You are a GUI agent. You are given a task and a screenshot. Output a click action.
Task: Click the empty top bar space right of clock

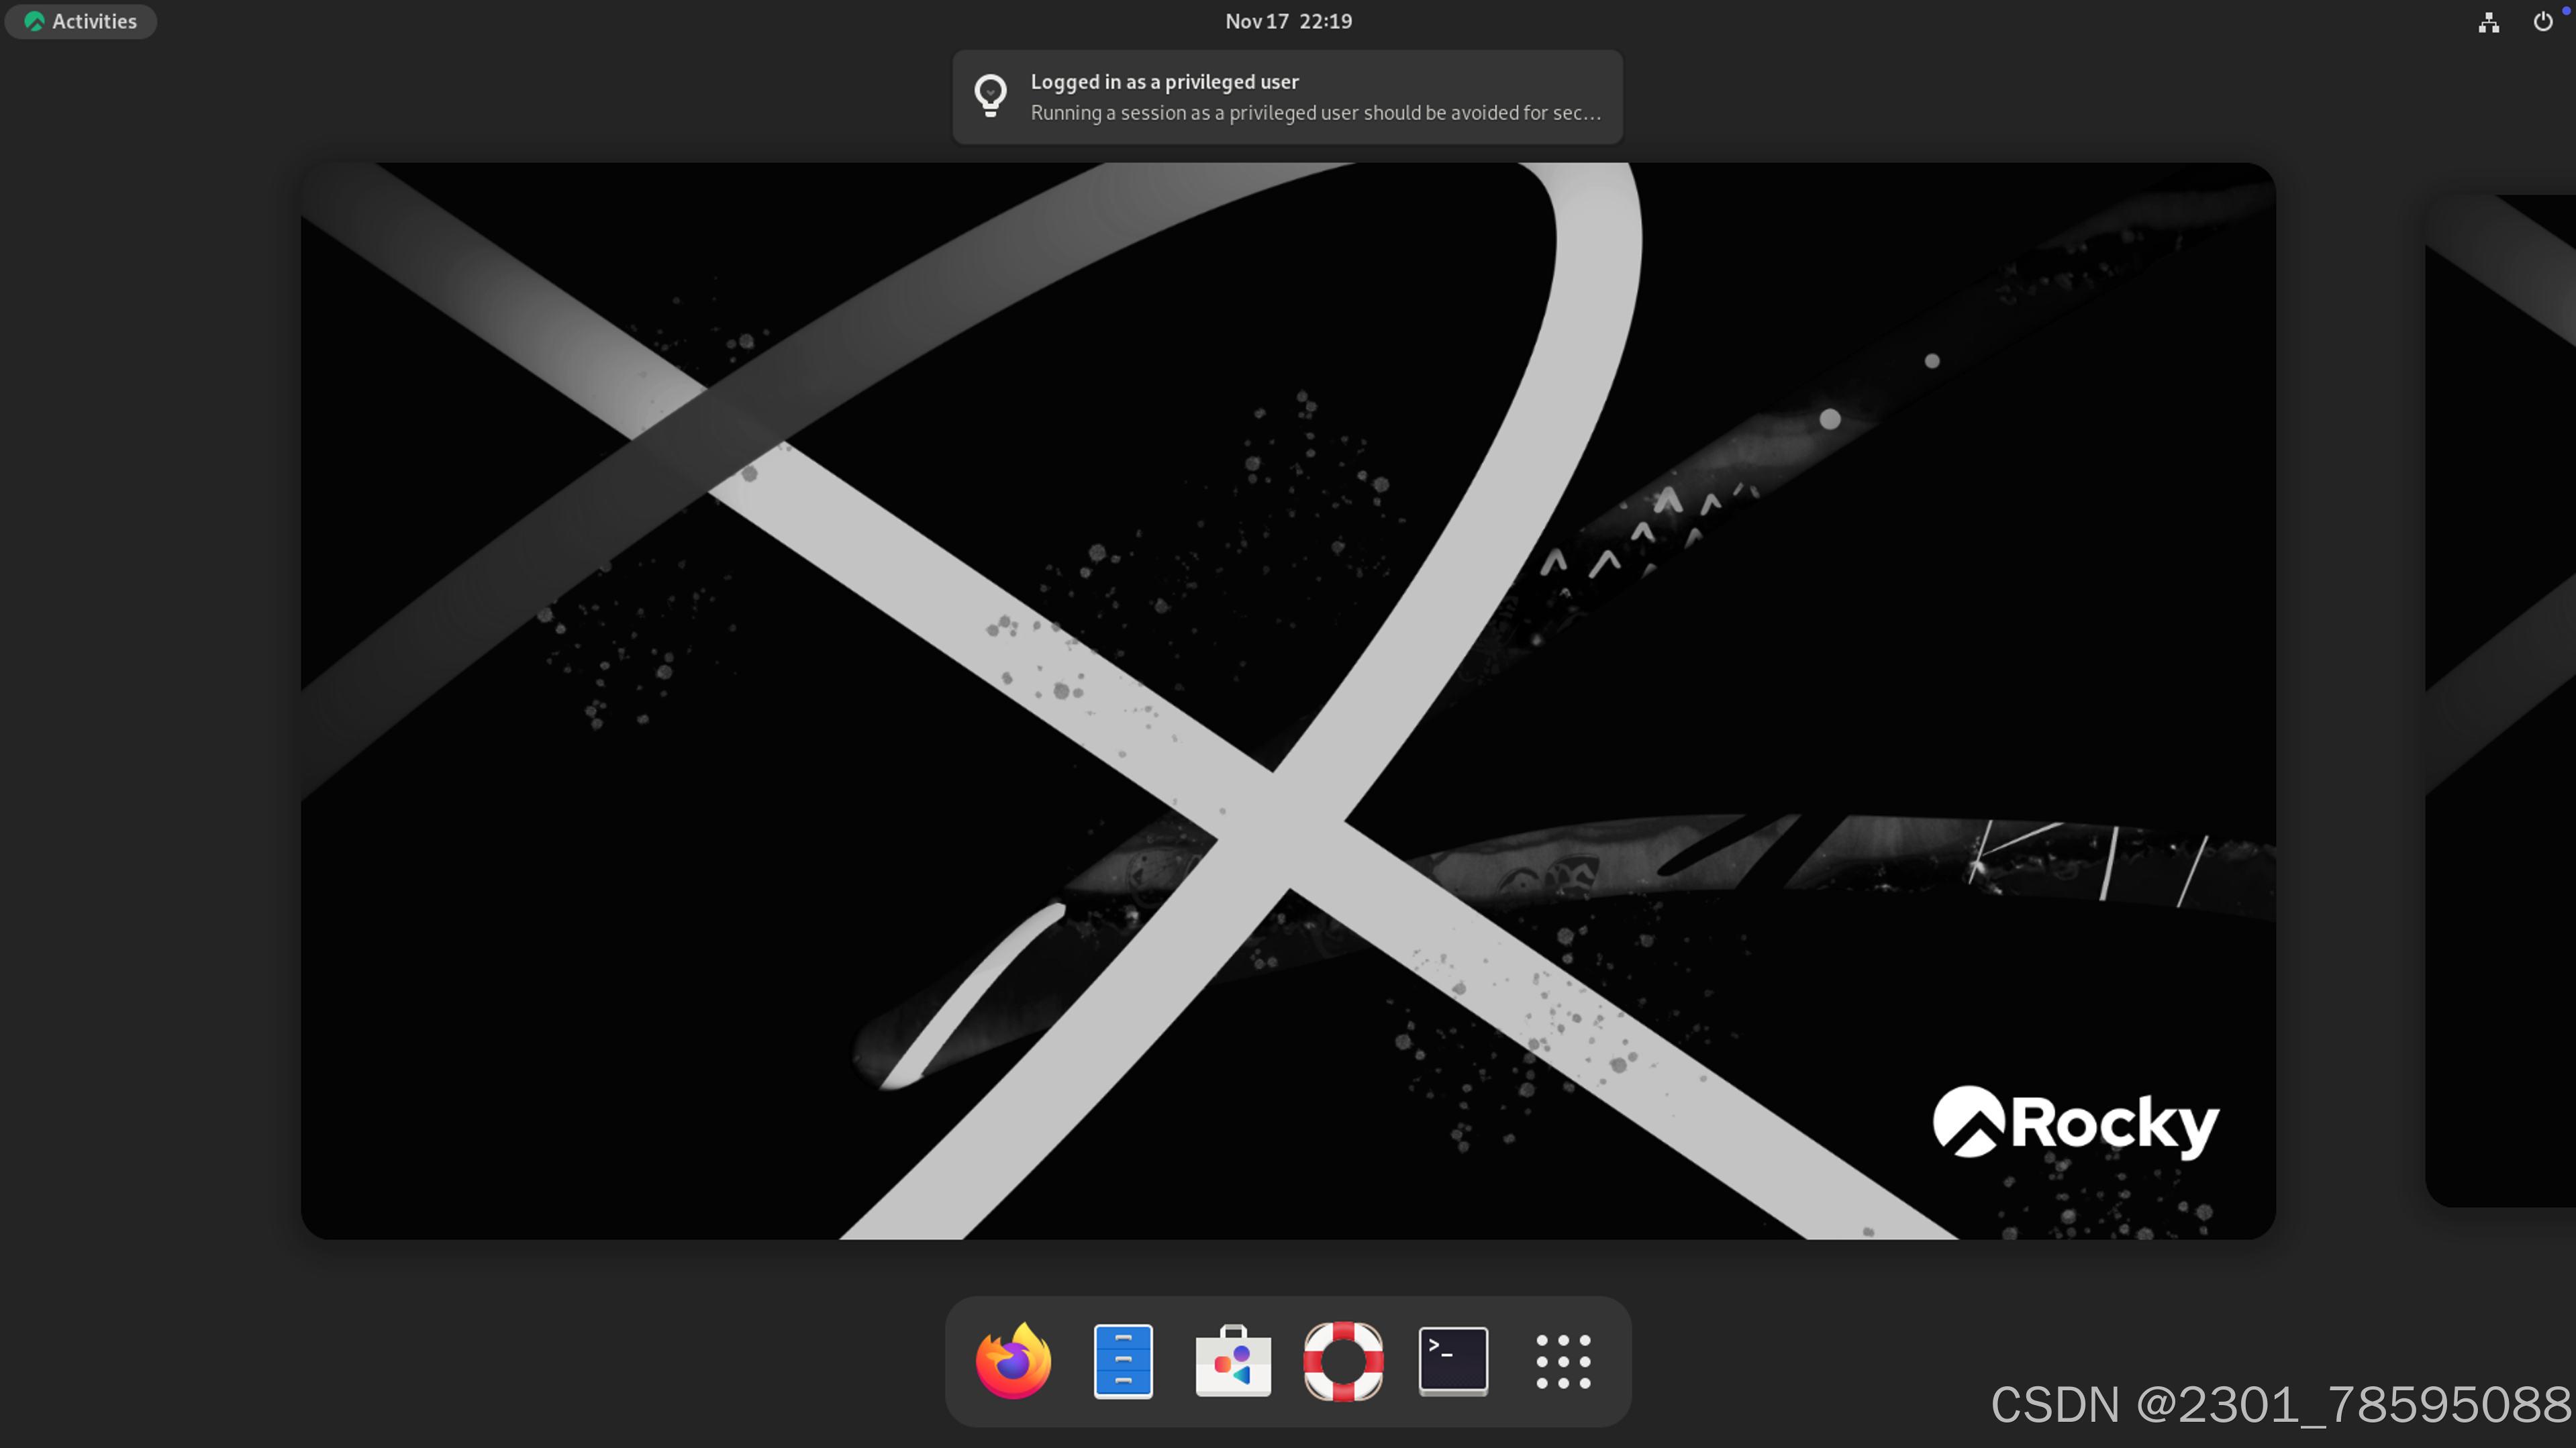tap(1900, 21)
